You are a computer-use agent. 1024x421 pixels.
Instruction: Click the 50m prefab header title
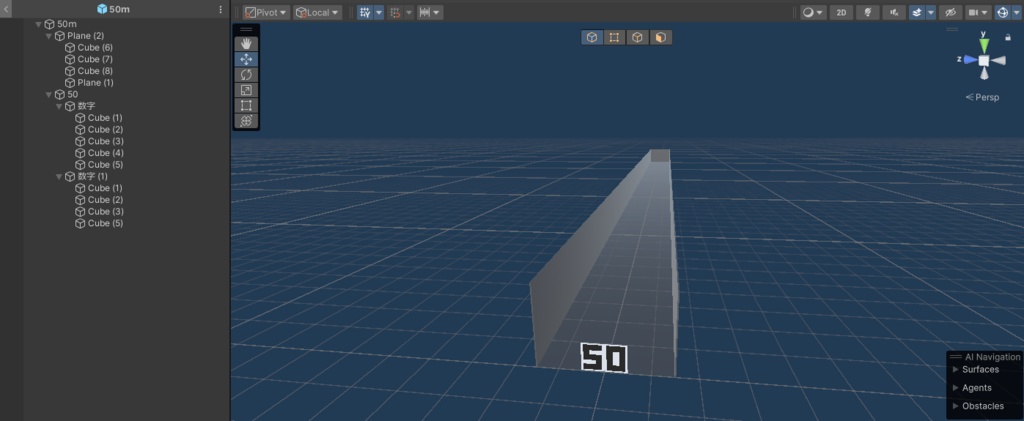(x=113, y=9)
